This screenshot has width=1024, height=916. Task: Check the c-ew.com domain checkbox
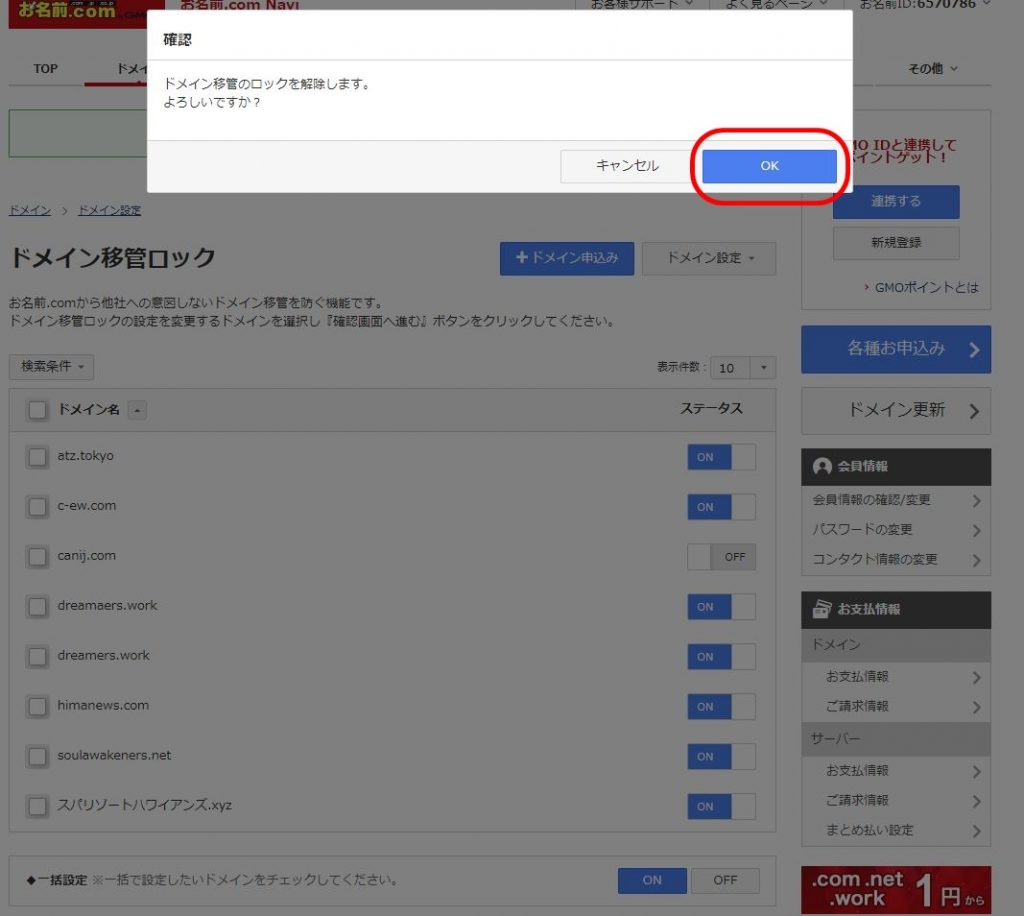38,507
